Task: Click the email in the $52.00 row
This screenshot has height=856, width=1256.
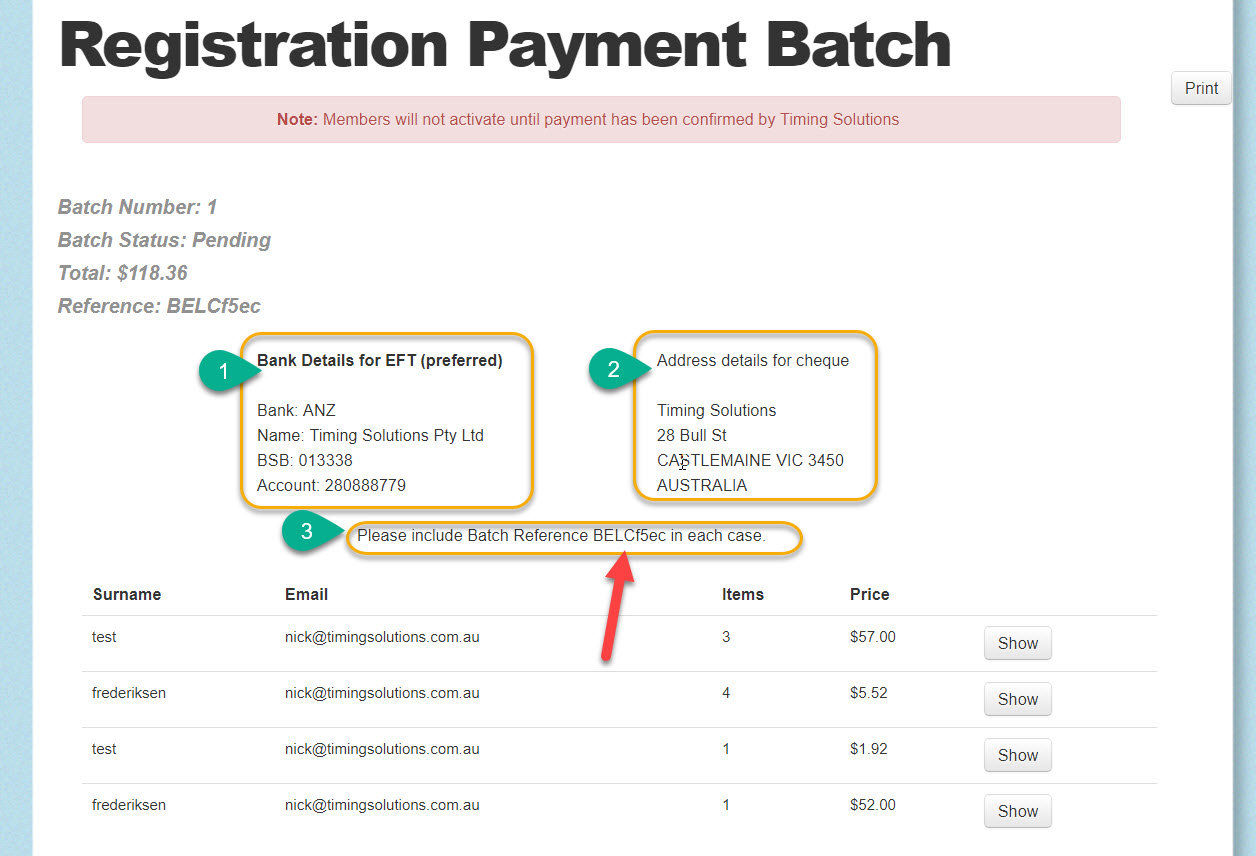Action: coord(382,805)
